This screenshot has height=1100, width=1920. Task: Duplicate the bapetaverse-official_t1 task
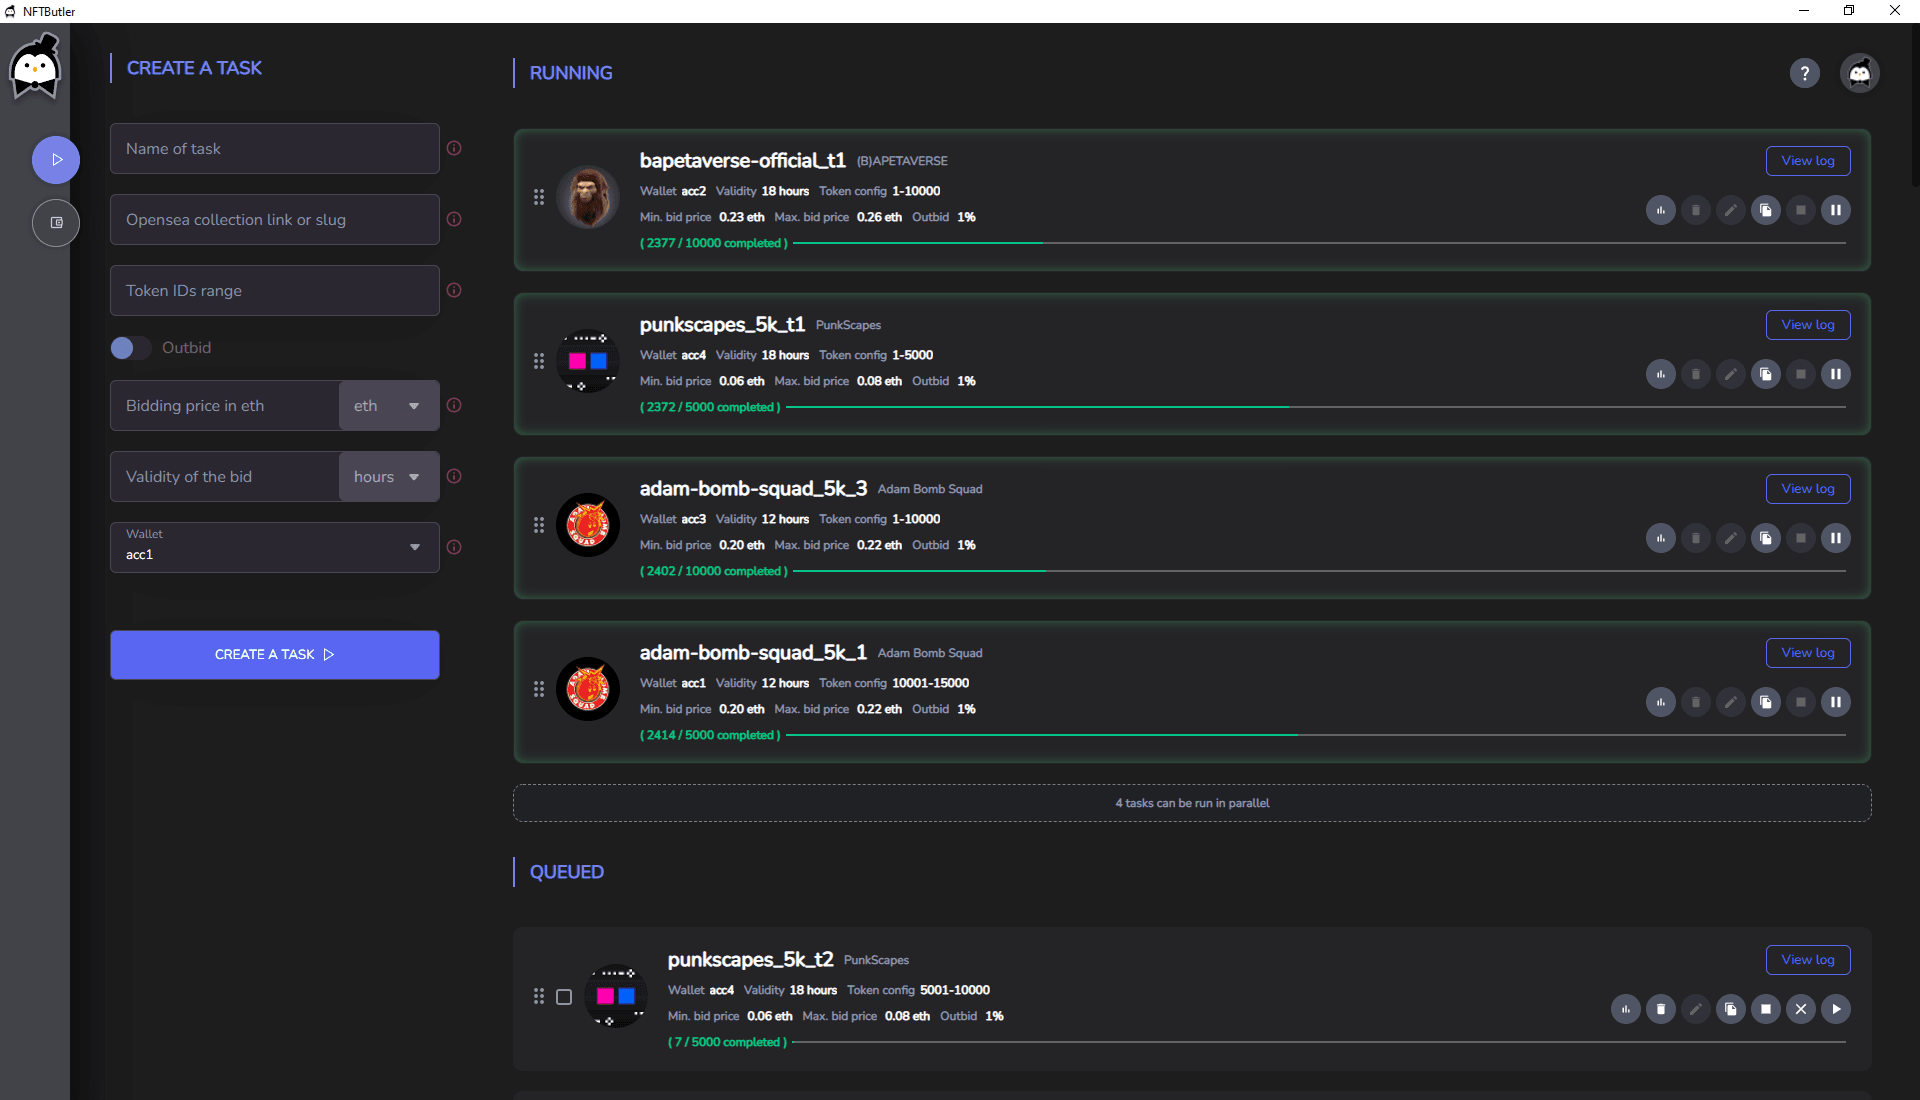1766,210
